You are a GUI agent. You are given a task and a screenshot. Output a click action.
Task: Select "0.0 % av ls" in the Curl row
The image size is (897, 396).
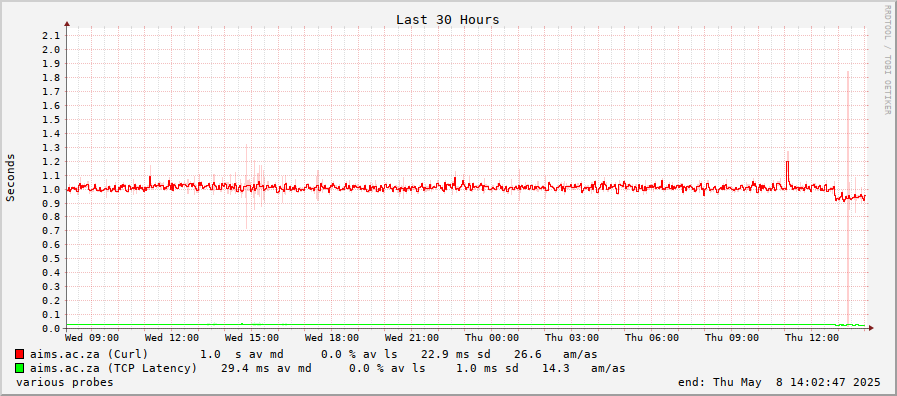pos(359,354)
